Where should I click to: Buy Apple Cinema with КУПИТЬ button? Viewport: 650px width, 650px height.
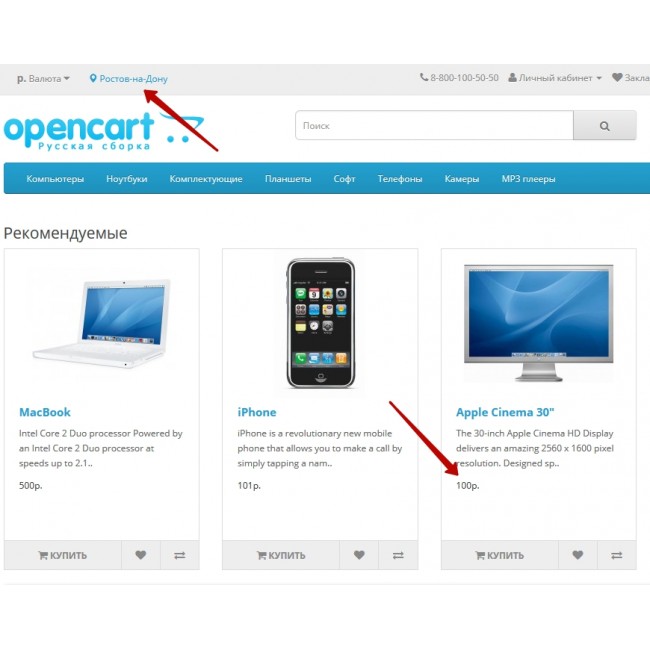[x=500, y=555]
